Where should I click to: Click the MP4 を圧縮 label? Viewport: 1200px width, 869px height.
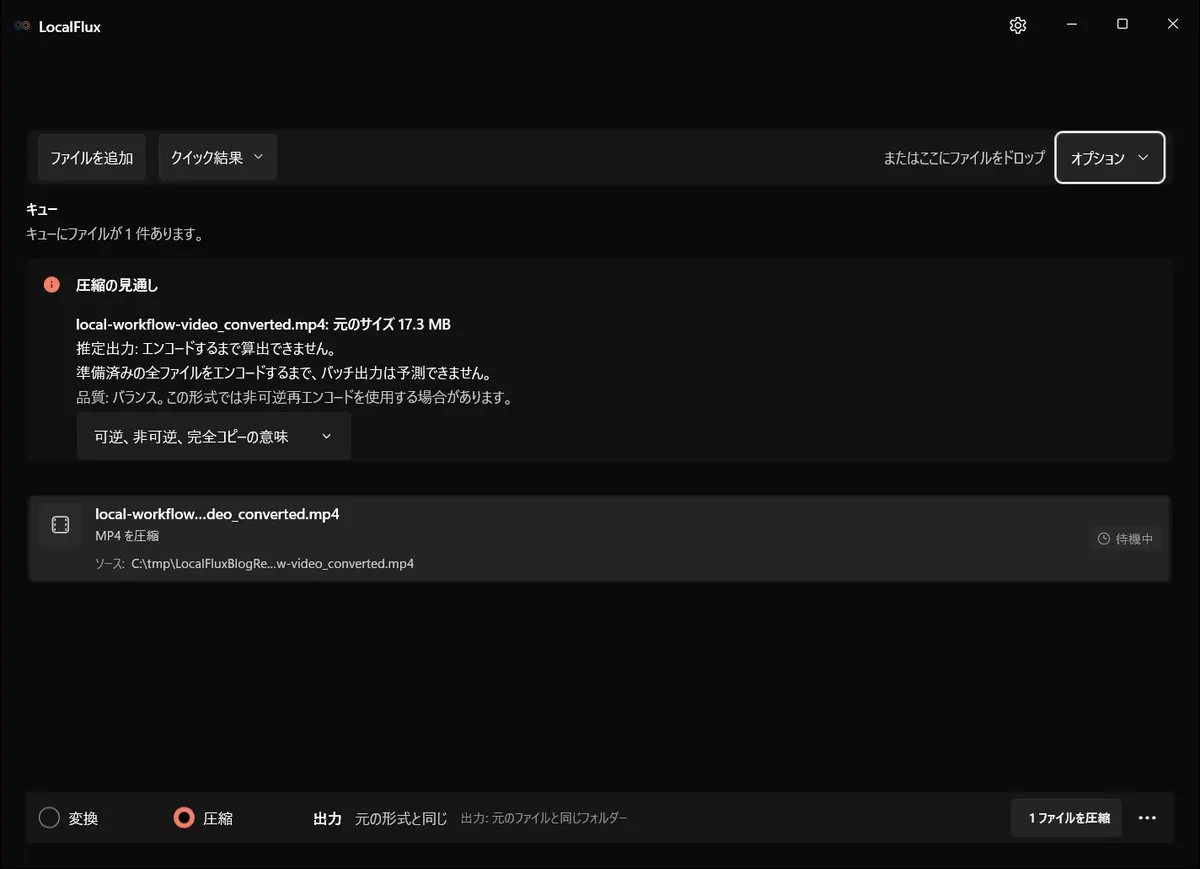(127, 536)
